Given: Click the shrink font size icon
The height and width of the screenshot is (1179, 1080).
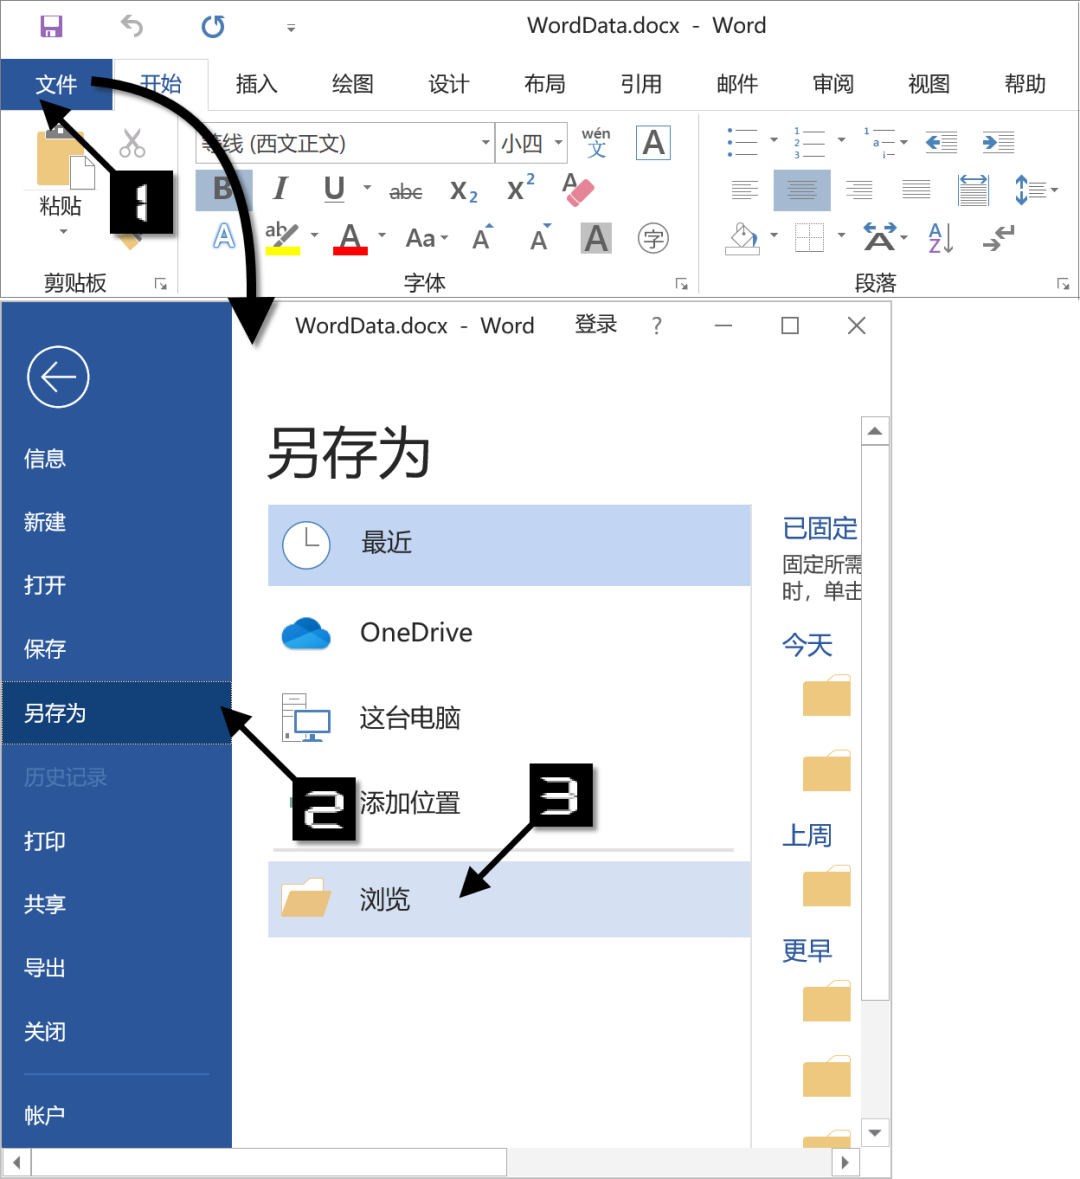Looking at the screenshot, I should pos(540,237).
